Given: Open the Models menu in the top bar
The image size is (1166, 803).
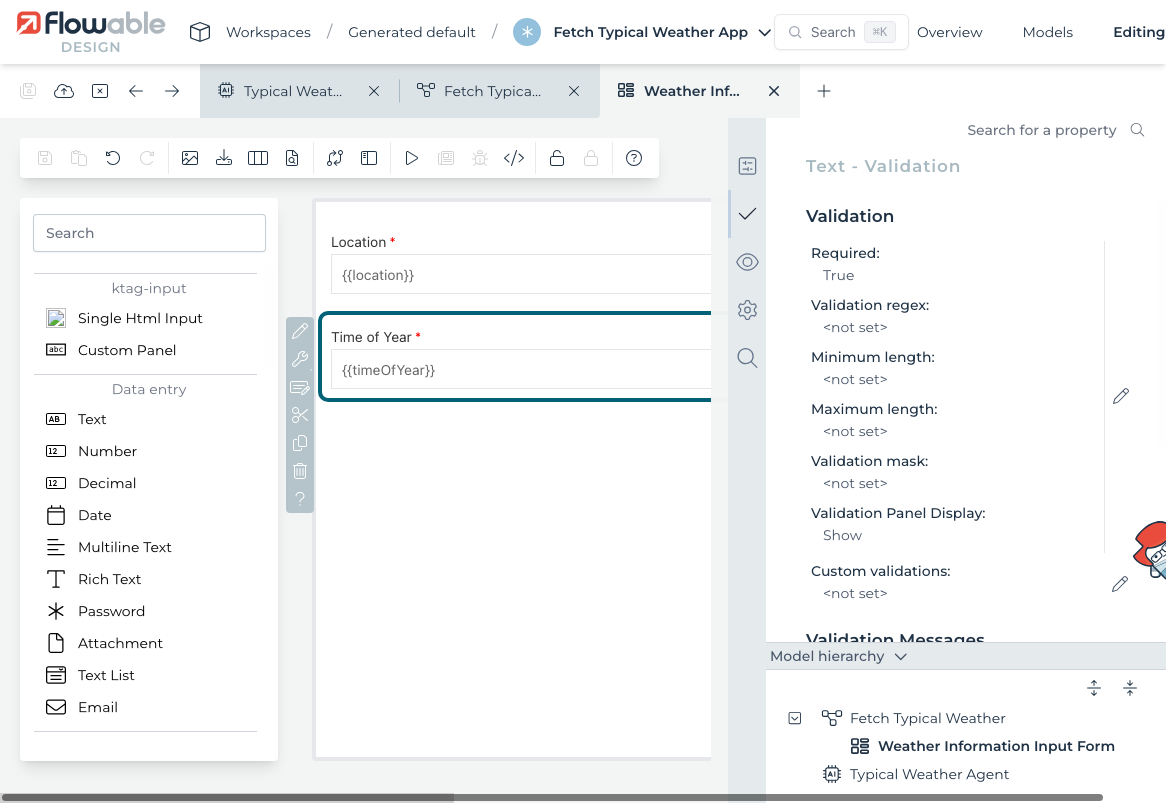Looking at the screenshot, I should [1047, 31].
